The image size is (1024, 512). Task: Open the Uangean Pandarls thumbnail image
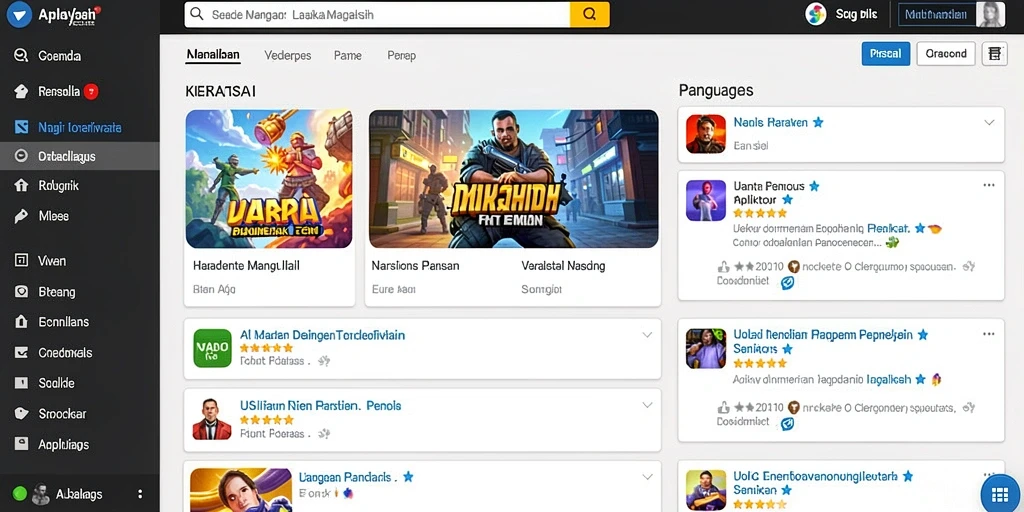[x=241, y=490]
